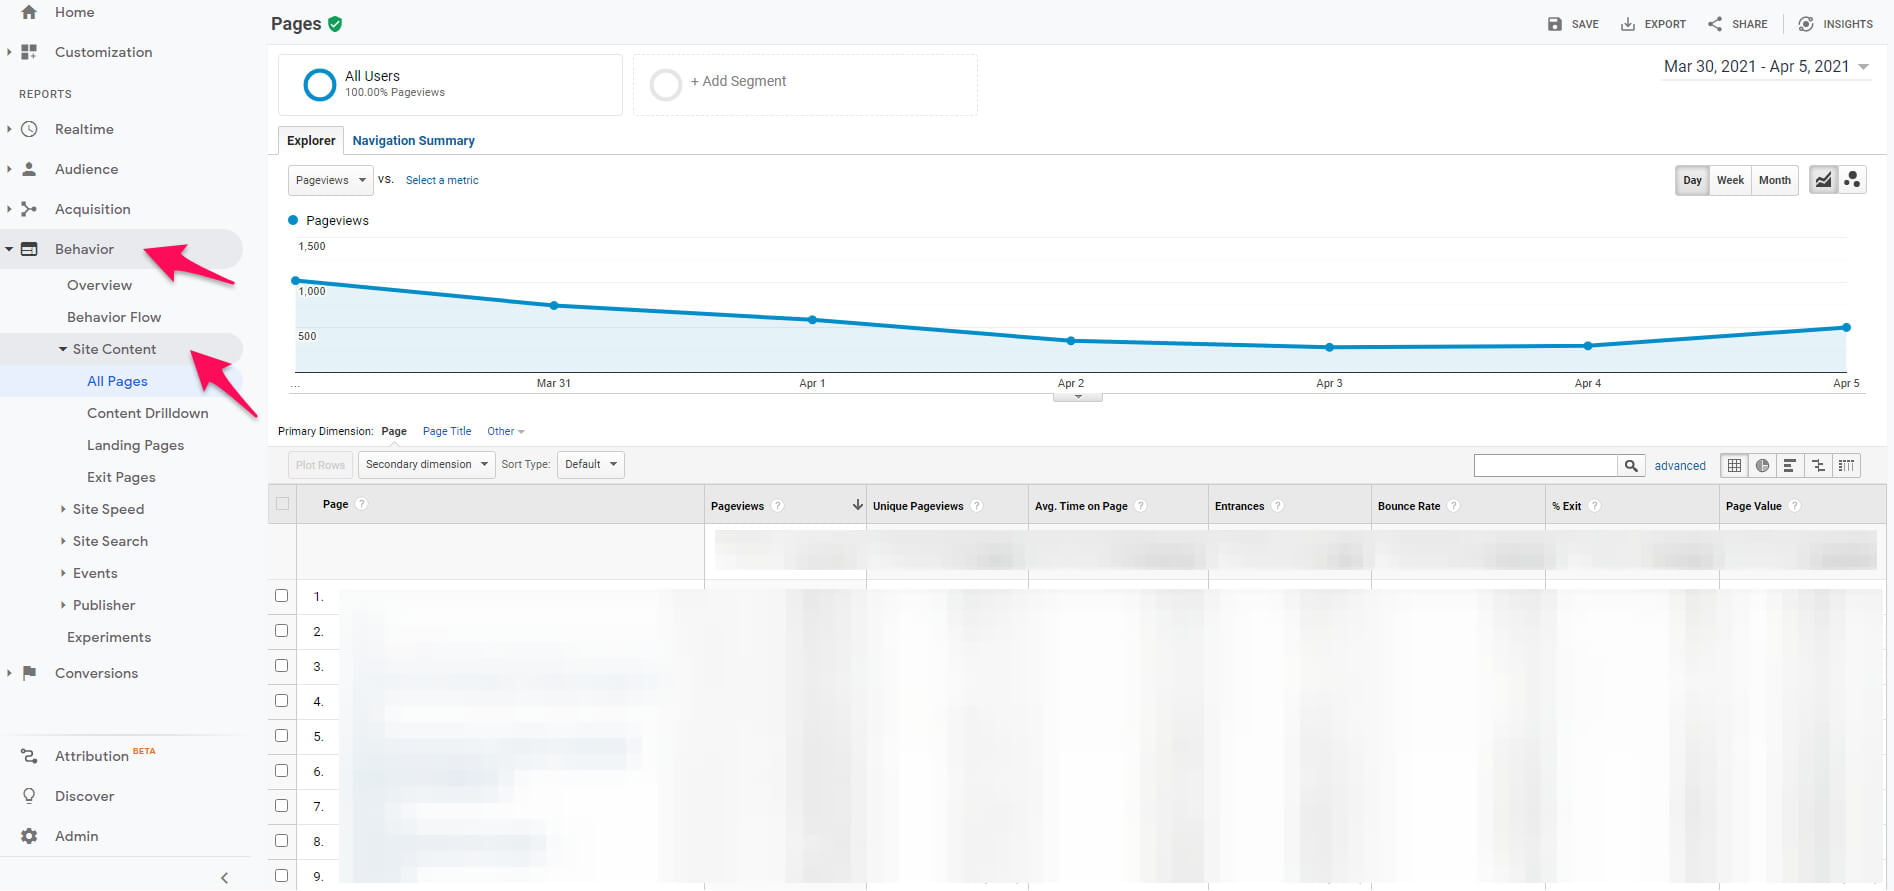Click the Apr 2 data point on chart
The height and width of the screenshot is (891, 1894).
coord(1071,341)
